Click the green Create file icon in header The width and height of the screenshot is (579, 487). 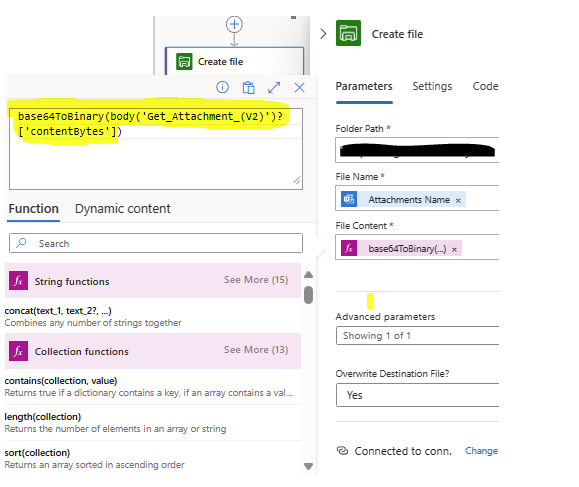348,33
